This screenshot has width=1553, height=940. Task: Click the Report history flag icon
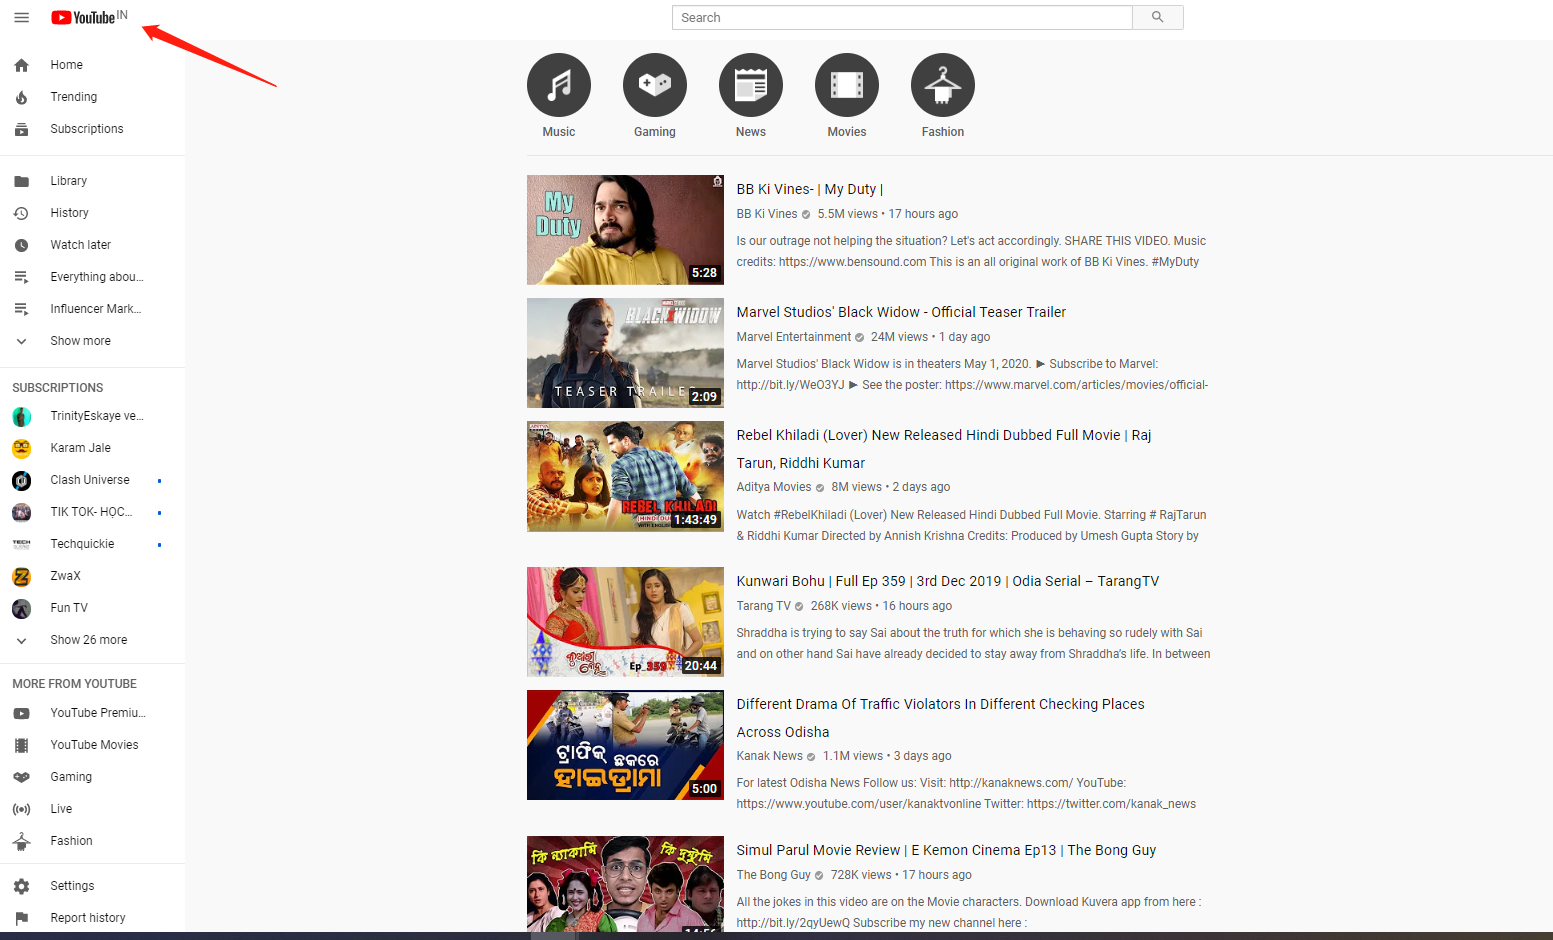[21, 918]
